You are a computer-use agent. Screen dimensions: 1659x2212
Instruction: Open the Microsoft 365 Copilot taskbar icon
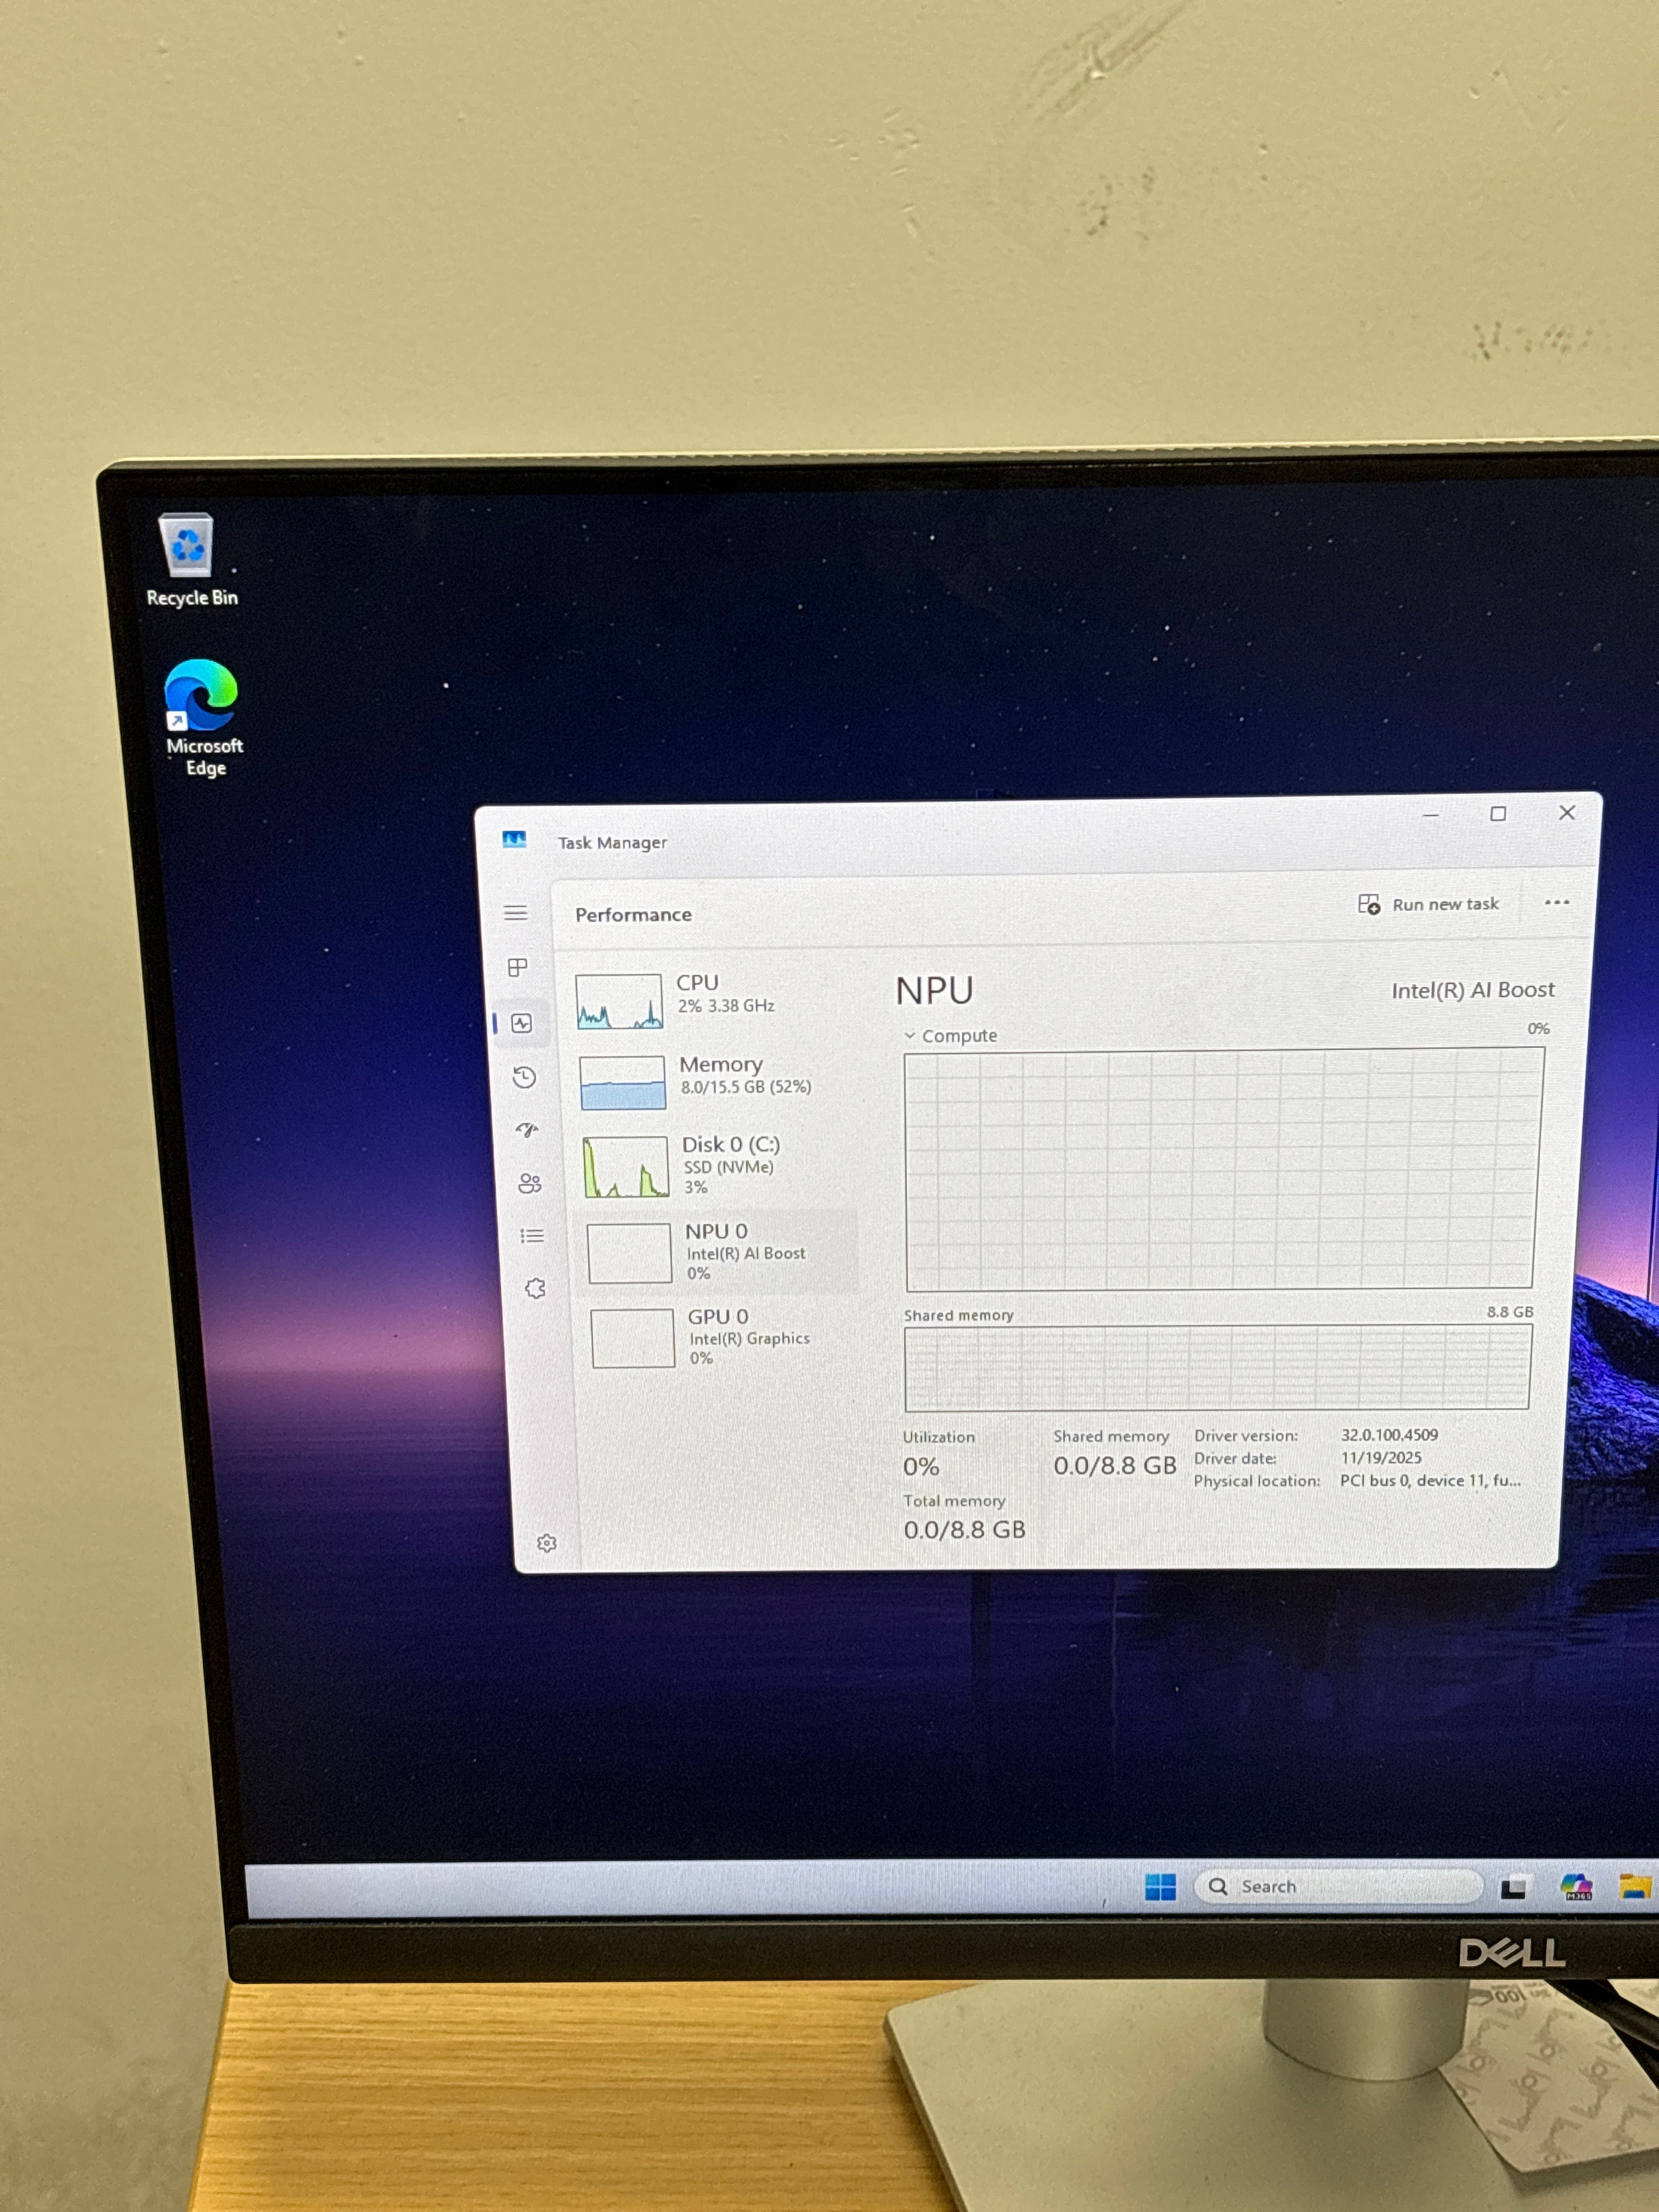[x=1576, y=1887]
